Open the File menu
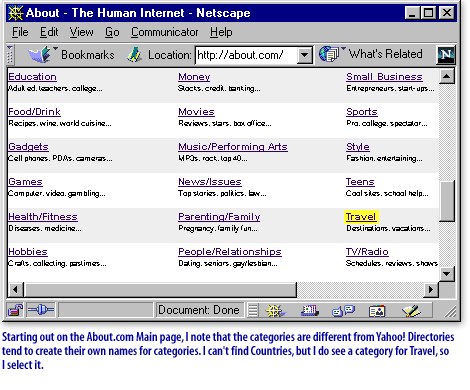The image size is (470, 390). 20,32
